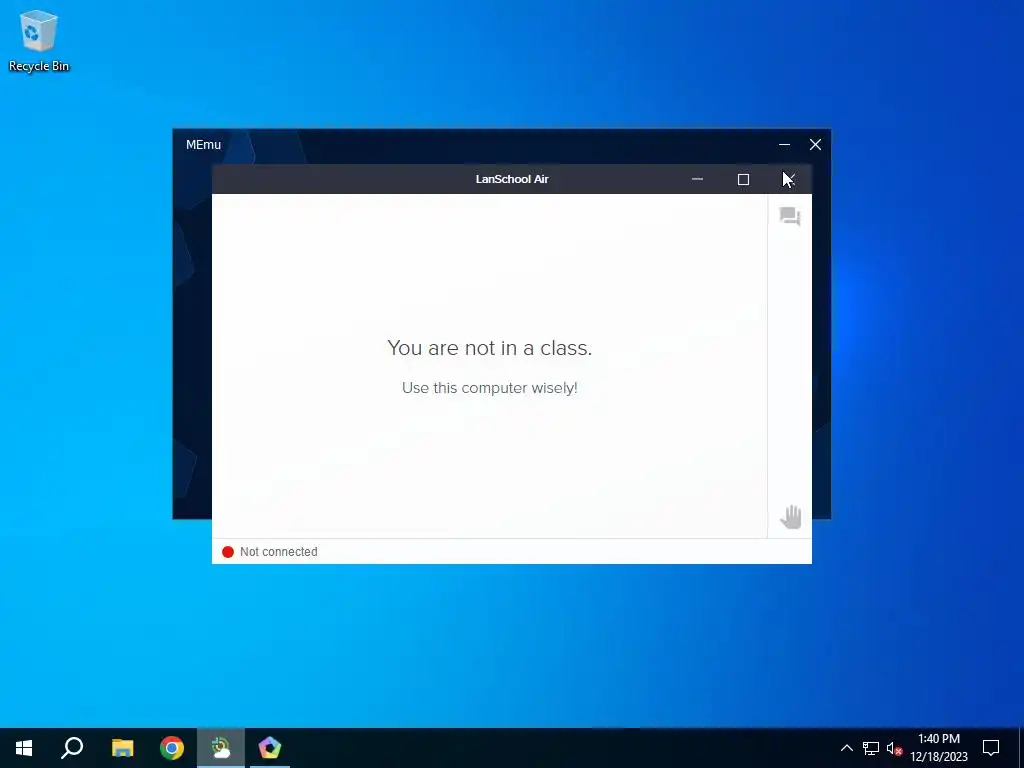Screen dimensions: 1024x768
Task: Launch File Explorer from the taskbar
Action: pyautogui.click(x=122, y=748)
